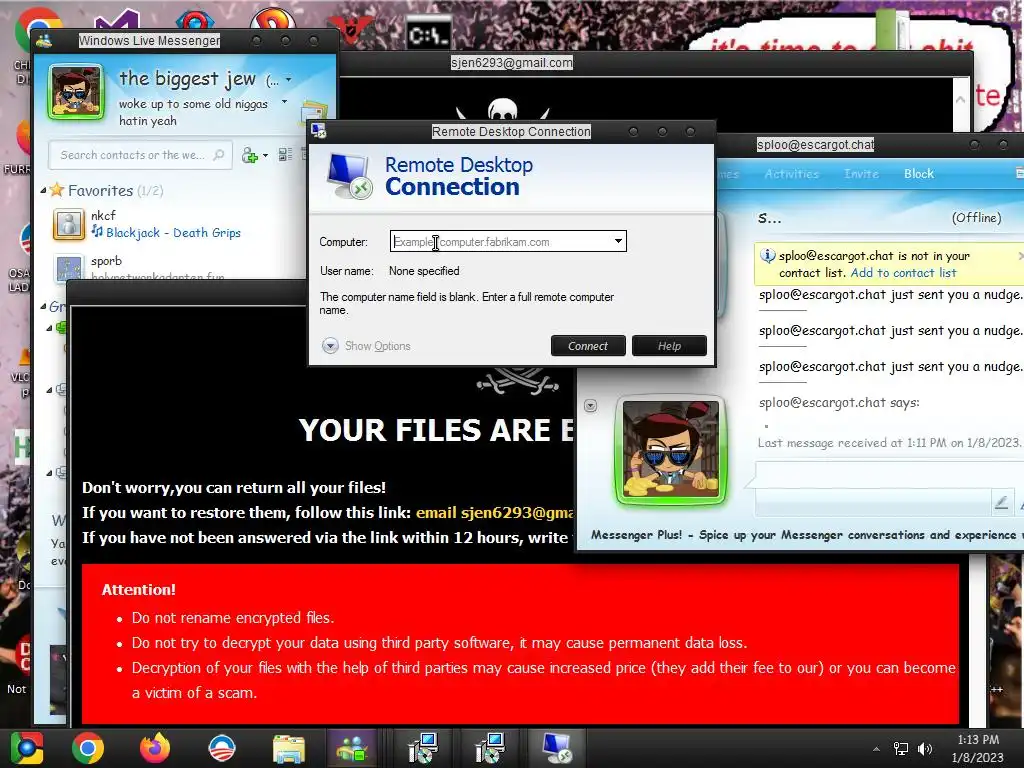
Task: Click the Last message received timestamp line
Action: tap(888, 443)
